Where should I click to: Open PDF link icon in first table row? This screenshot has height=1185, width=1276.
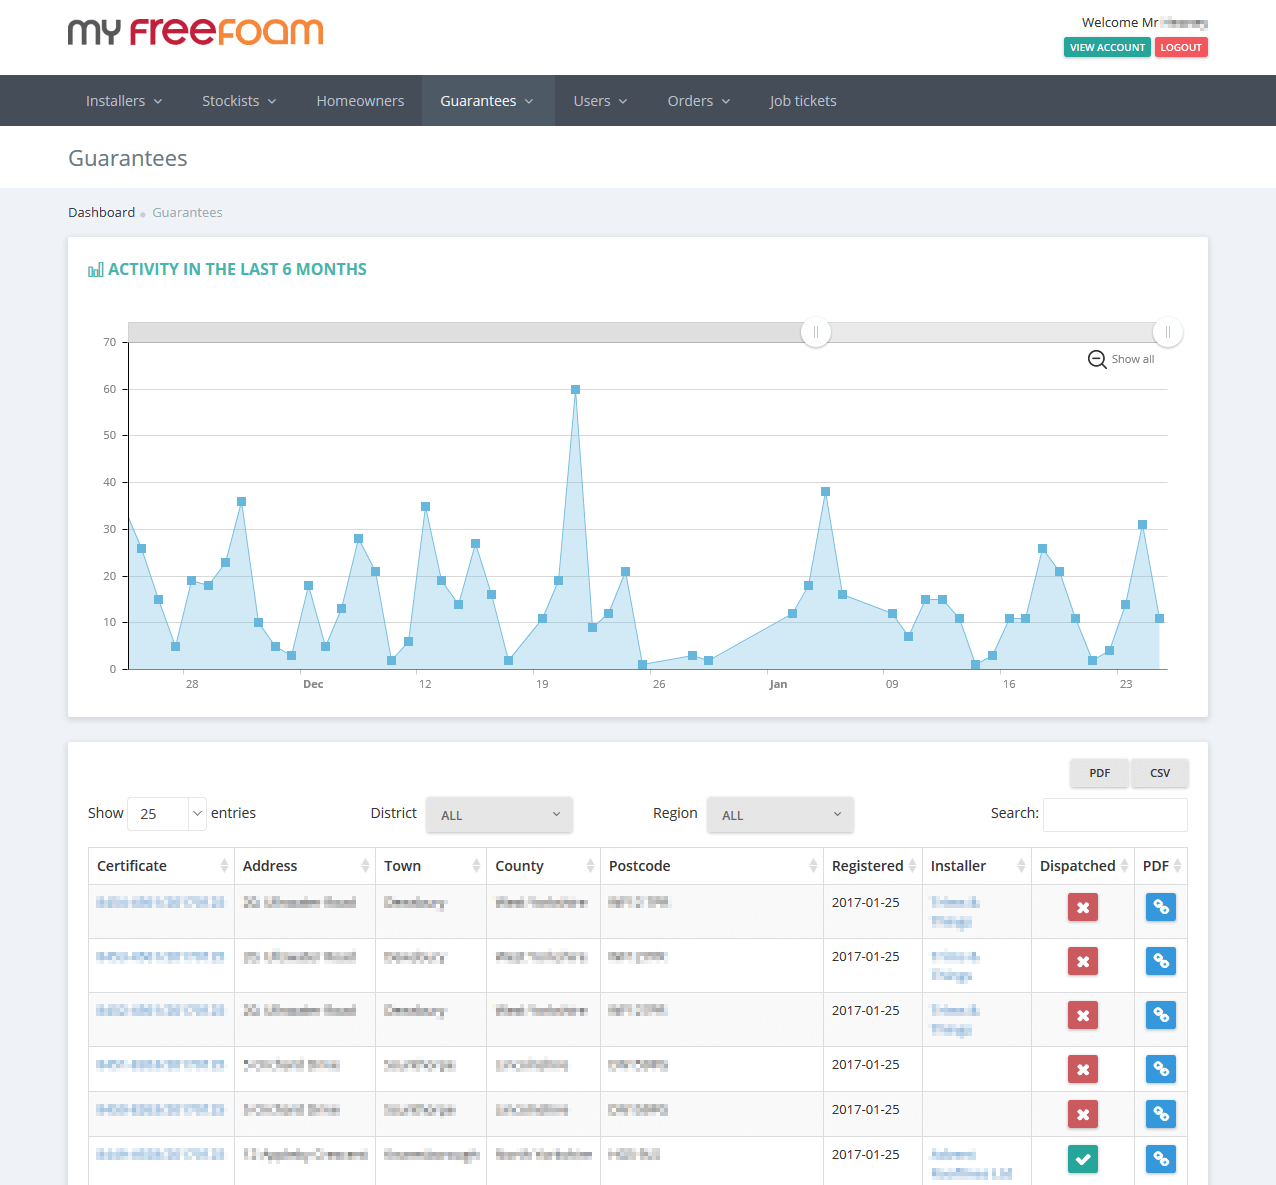(x=1160, y=907)
